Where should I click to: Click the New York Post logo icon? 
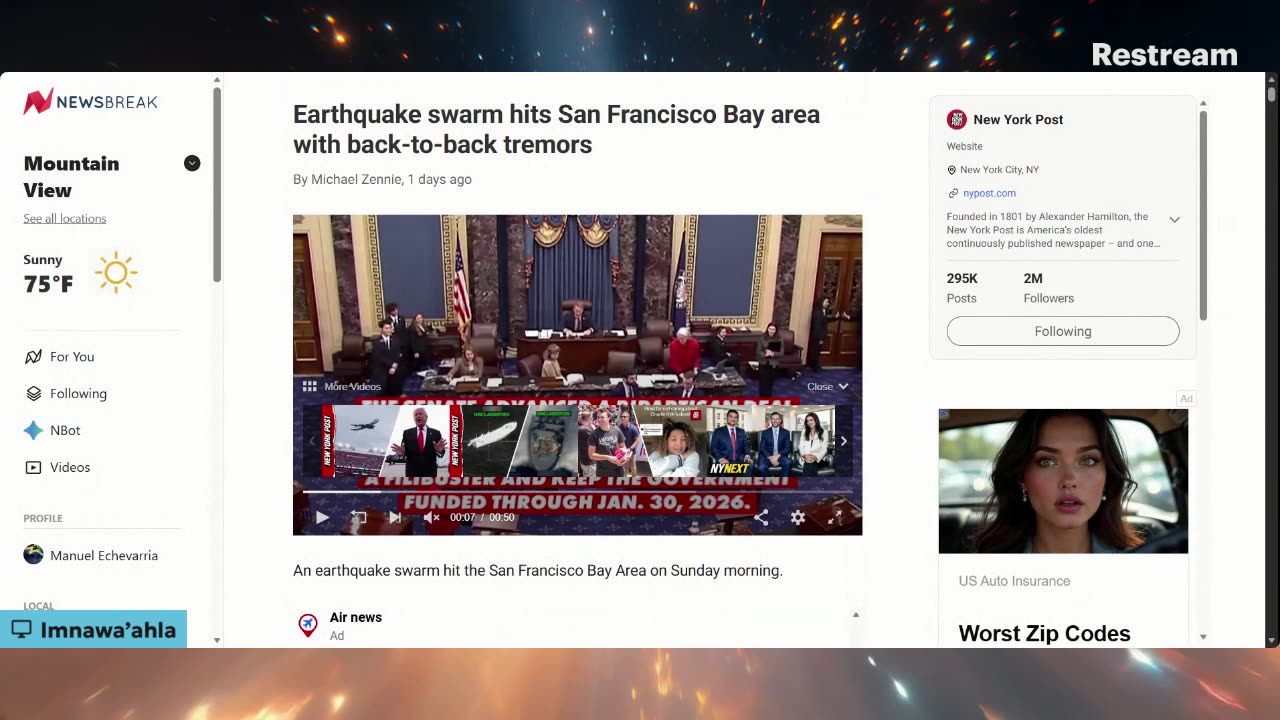pyautogui.click(x=957, y=119)
